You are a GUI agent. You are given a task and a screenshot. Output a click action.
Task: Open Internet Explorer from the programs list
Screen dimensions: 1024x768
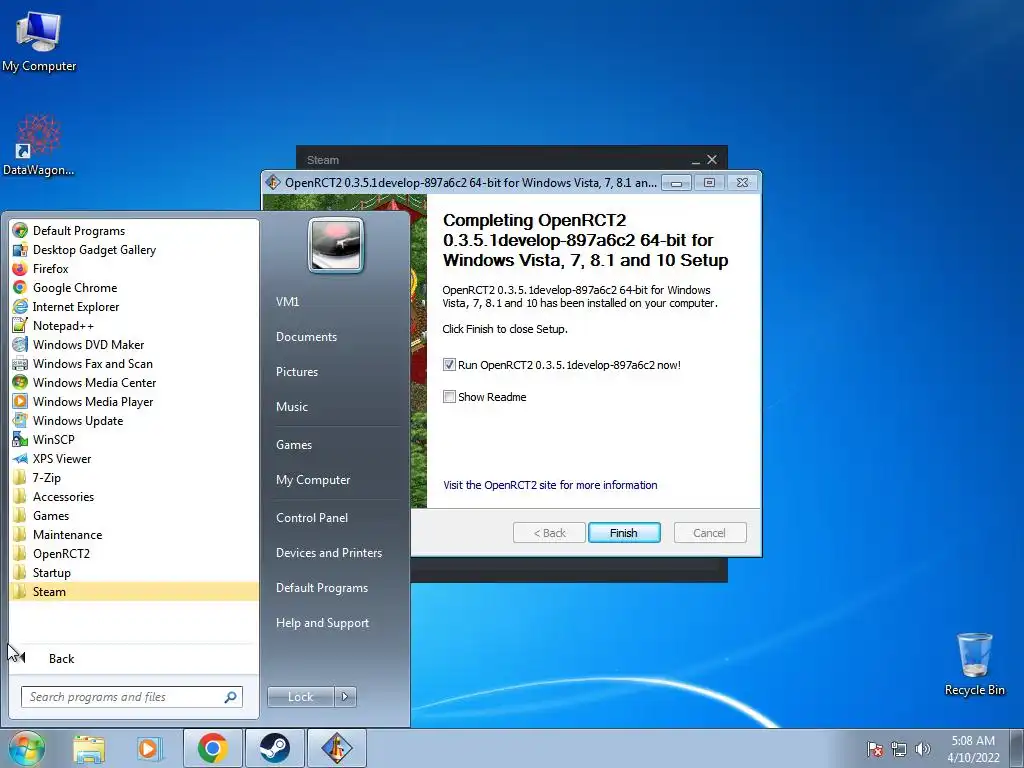click(76, 306)
